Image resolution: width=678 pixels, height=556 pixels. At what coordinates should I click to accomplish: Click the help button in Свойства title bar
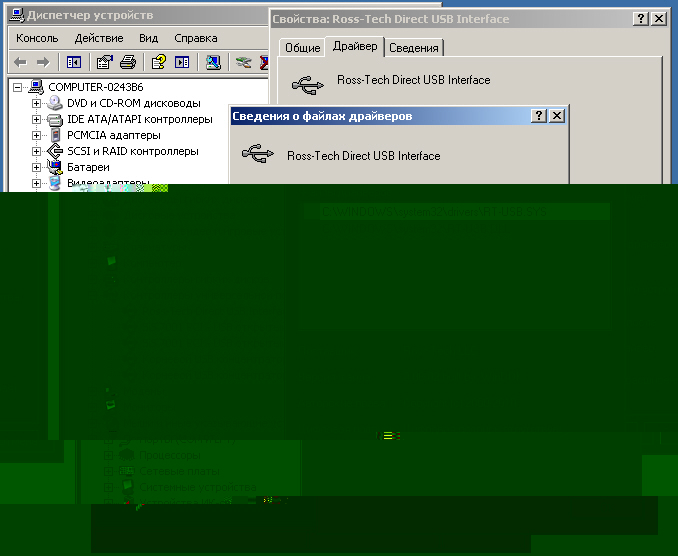pyautogui.click(x=641, y=19)
